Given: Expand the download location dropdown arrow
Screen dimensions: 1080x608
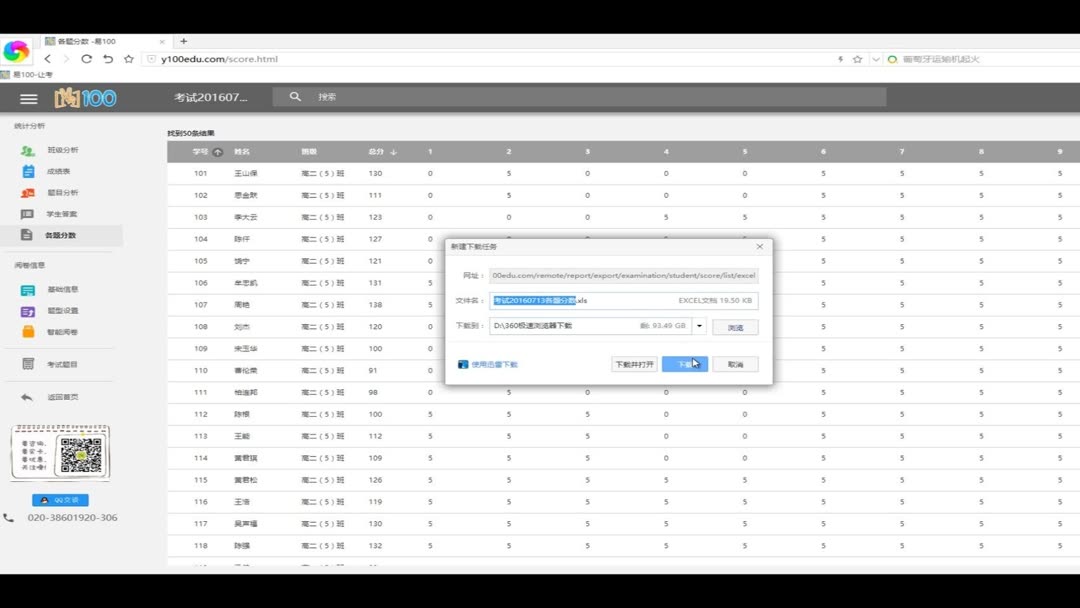Looking at the screenshot, I should point(699,326).
